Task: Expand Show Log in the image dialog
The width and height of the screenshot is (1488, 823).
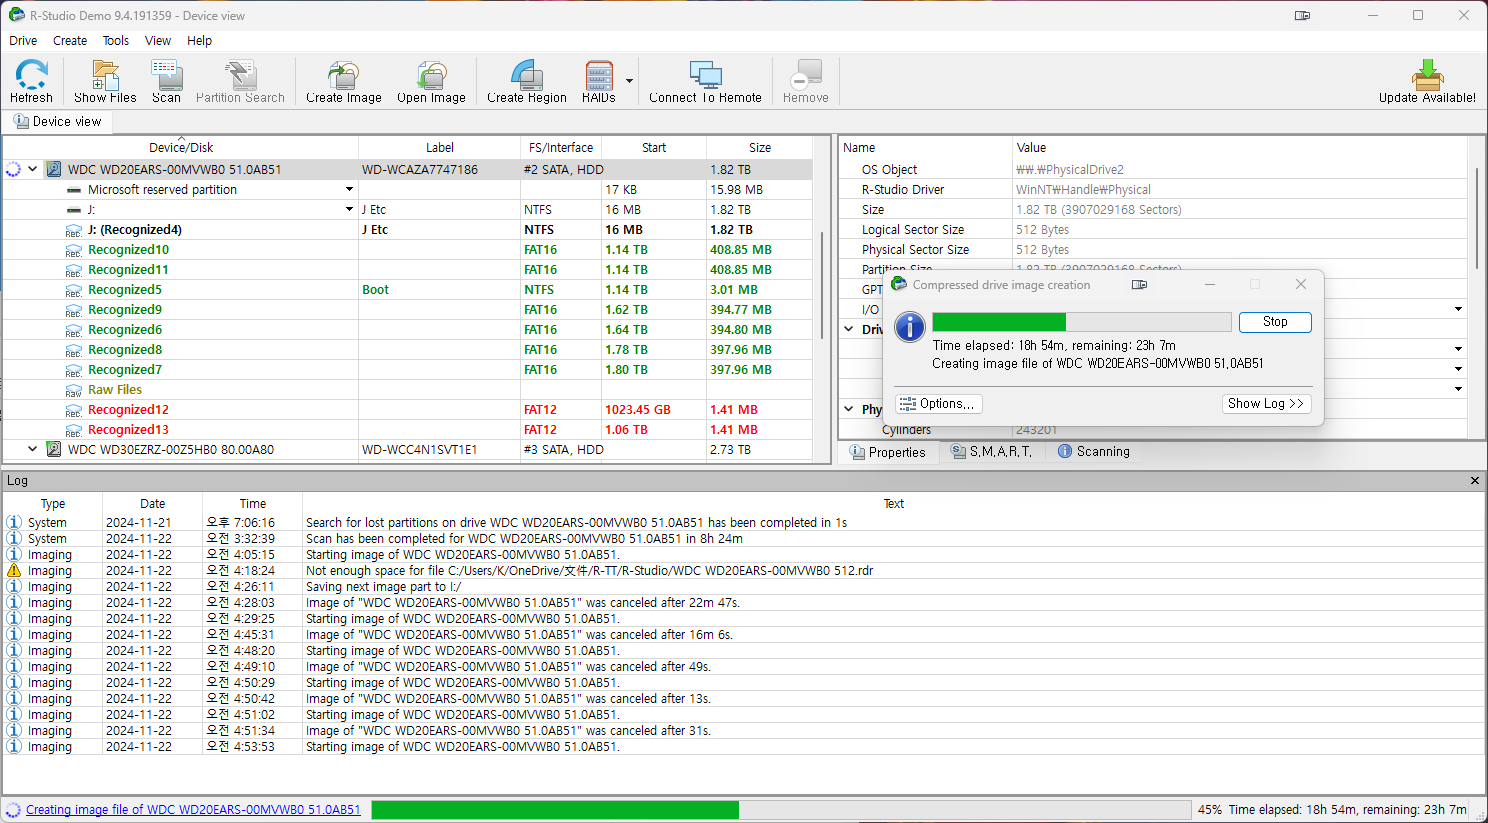Action: click(x=1266, y=403)
